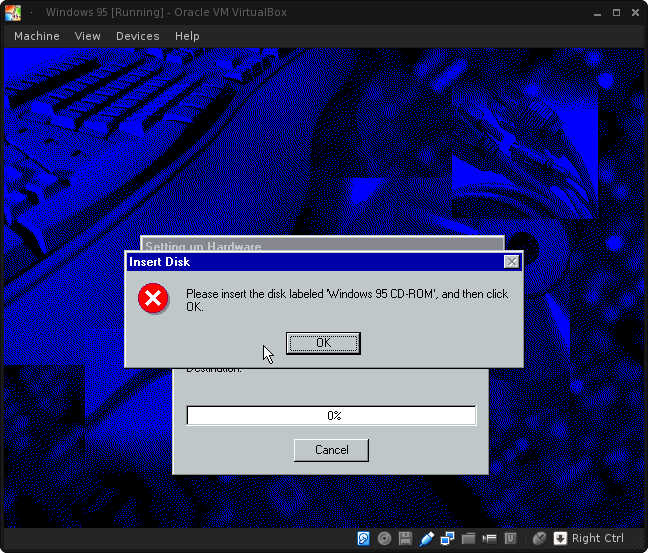Minimize the VirtualBox window
Viewport: 648px width, 553px height.
point(597,13)
